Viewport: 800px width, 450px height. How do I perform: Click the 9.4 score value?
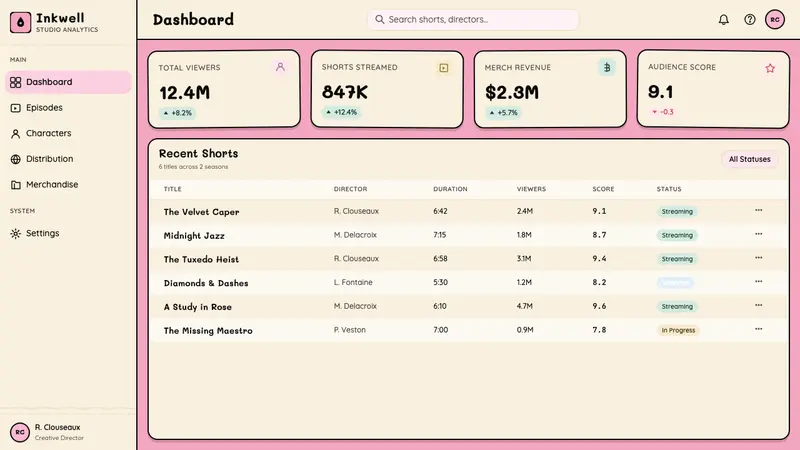[599, 259]
